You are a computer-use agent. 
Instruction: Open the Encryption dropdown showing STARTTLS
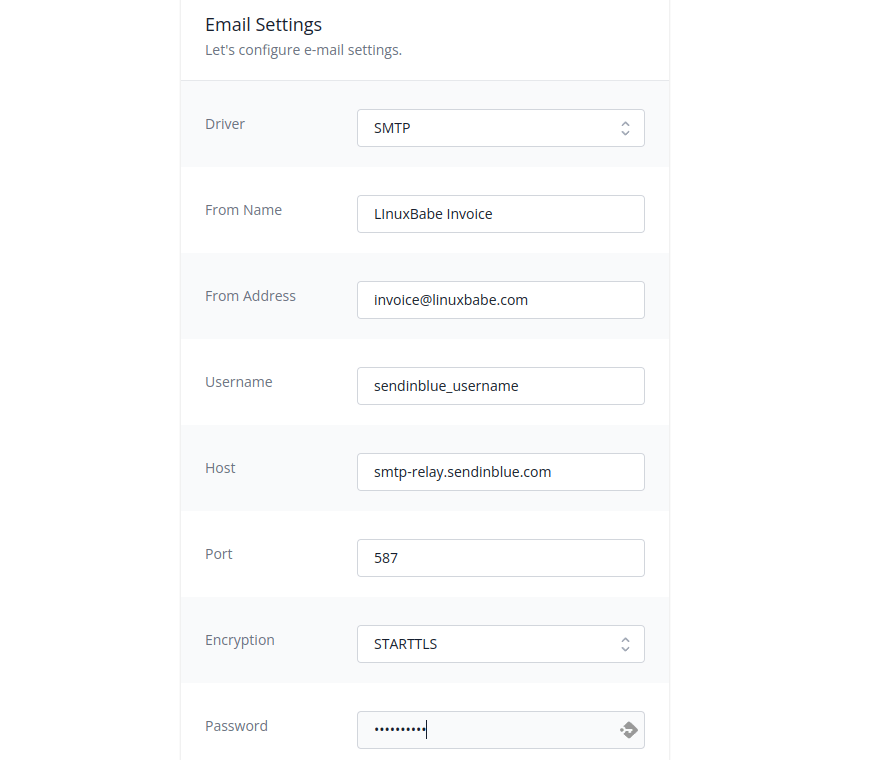click(490, 644)
